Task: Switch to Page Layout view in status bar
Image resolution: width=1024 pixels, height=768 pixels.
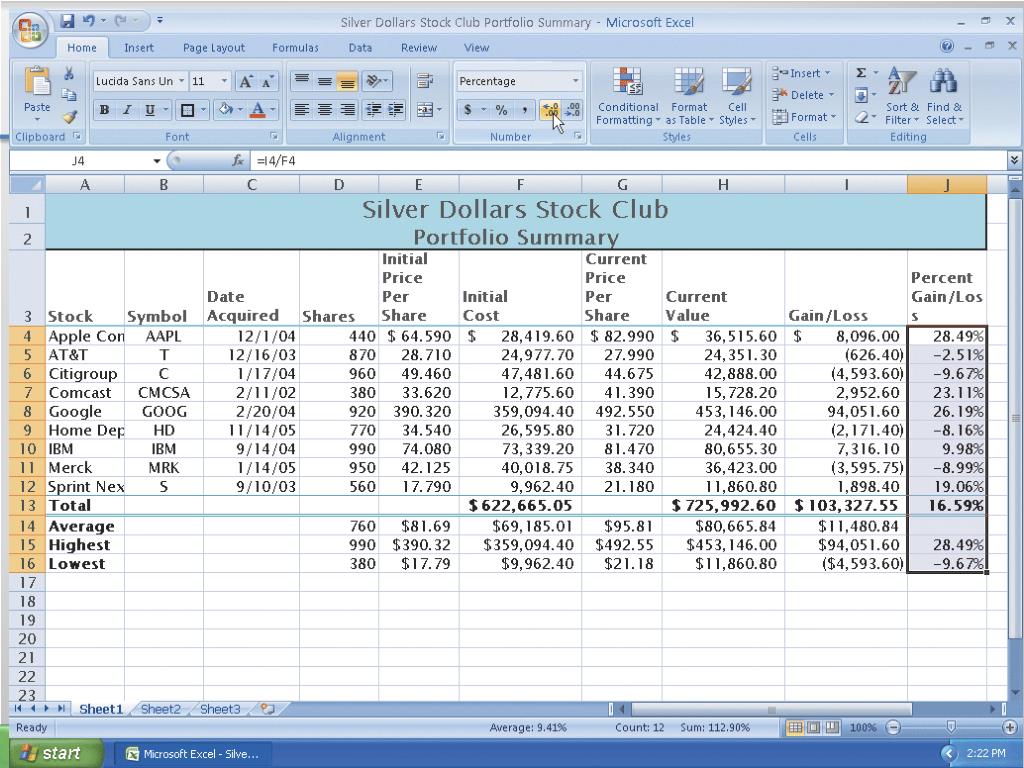Action: [x=814, y=727]
